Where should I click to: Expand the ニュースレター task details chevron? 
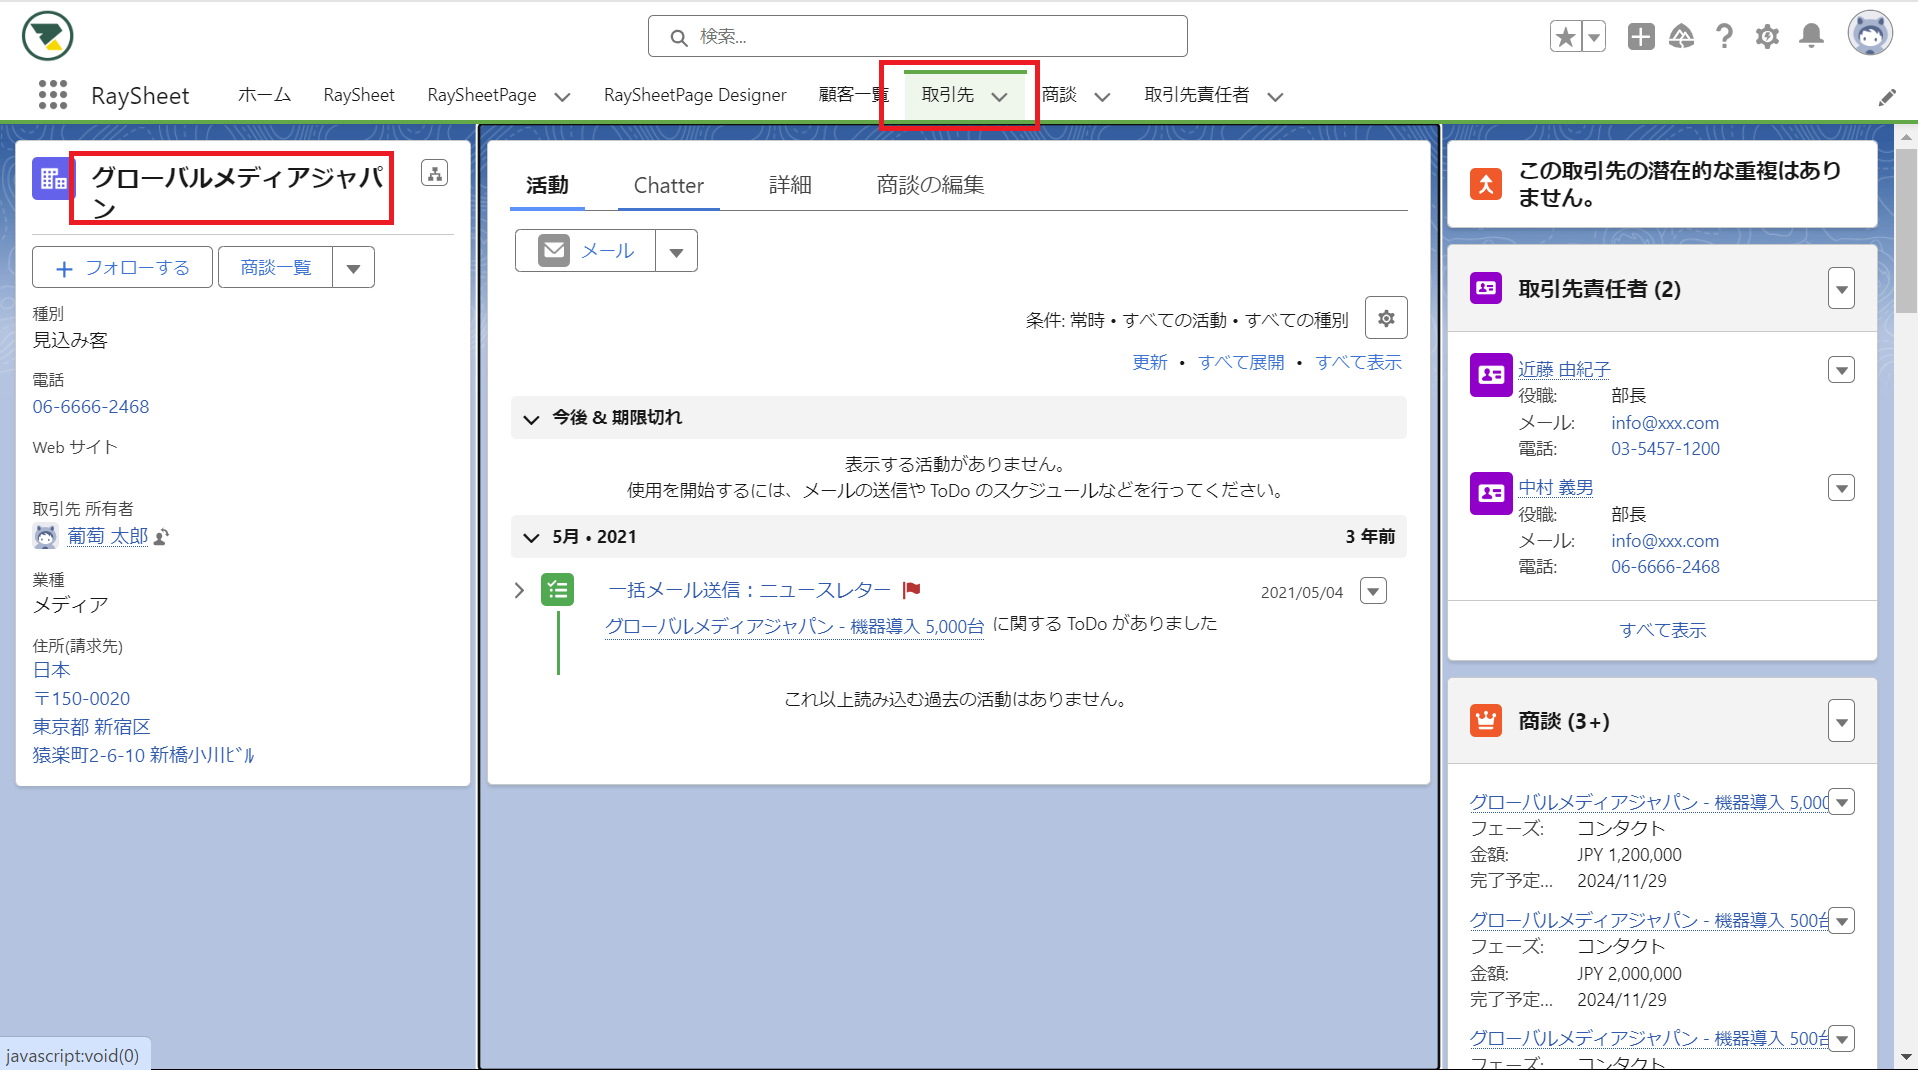coord(519,590)
